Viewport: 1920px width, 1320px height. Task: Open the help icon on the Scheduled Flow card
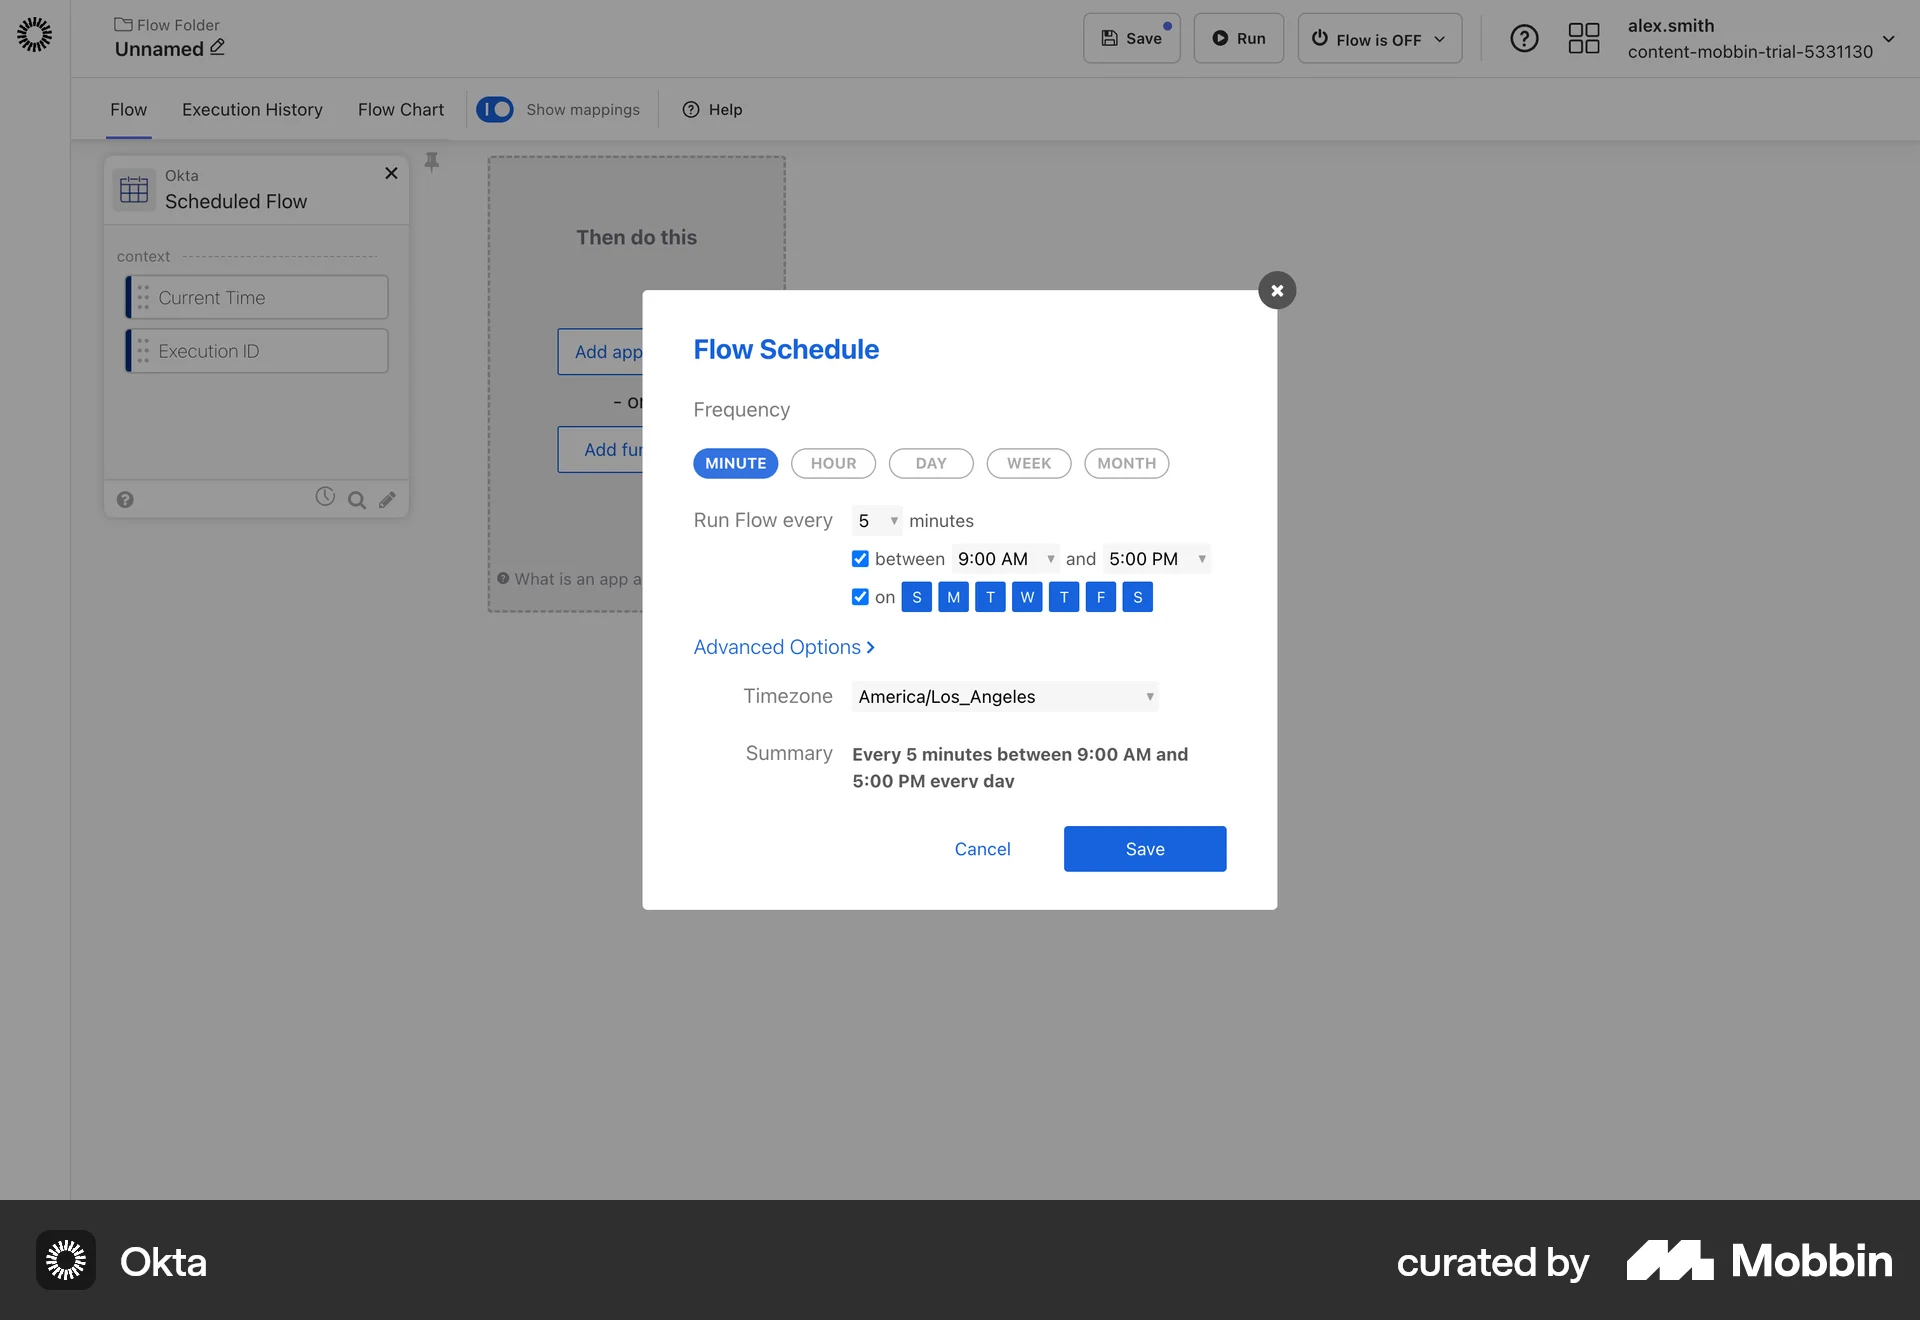[125, 499]
